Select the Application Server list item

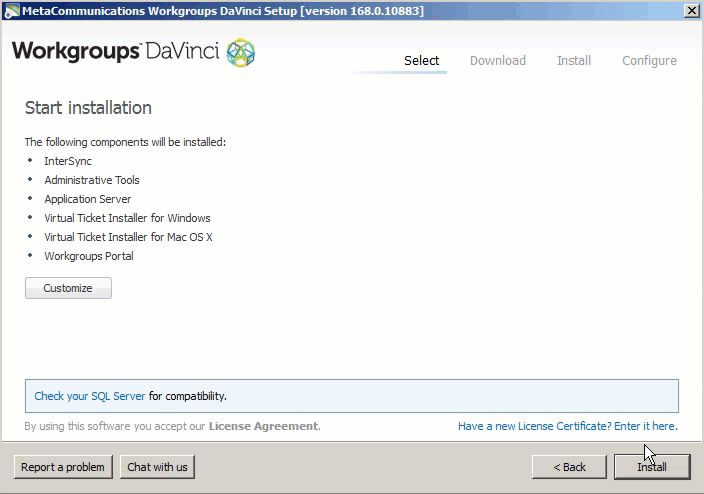88,199
